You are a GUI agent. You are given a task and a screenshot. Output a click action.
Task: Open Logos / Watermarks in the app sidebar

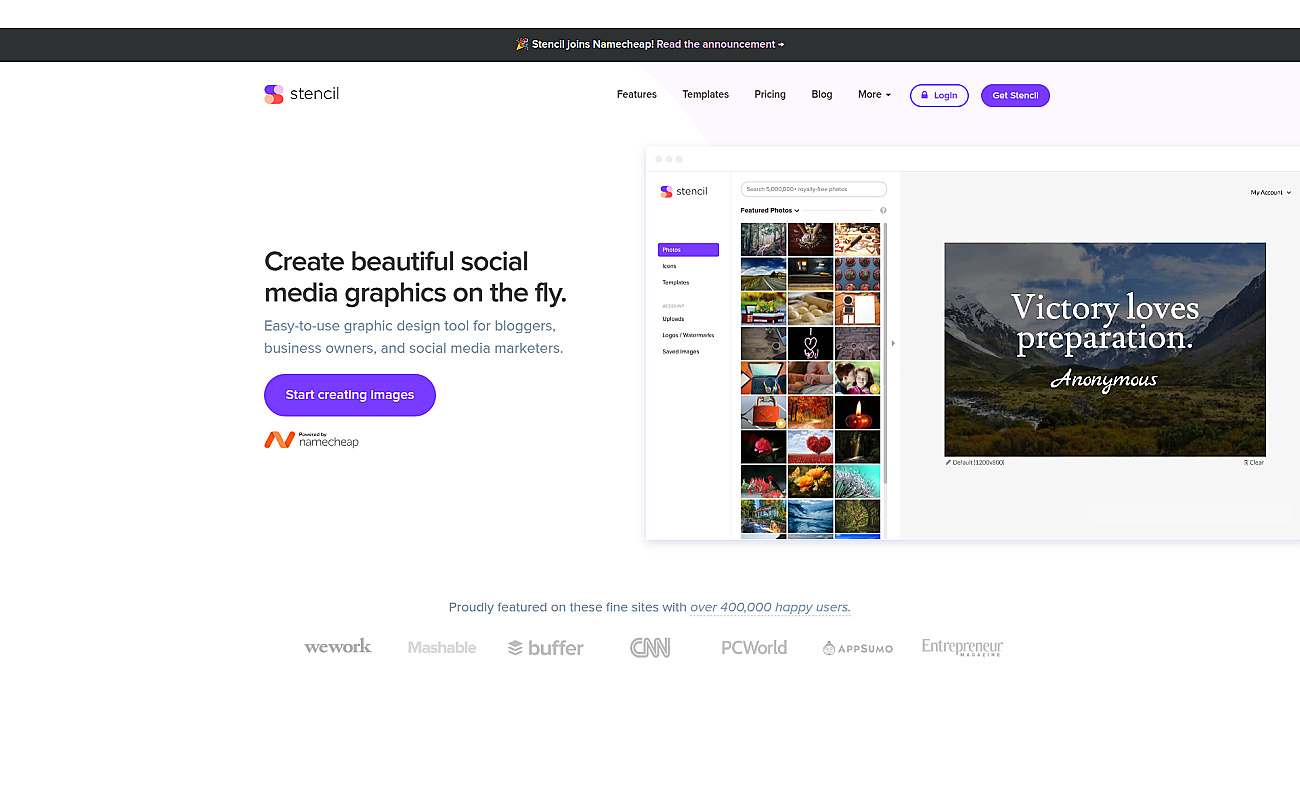coord(688,335)
